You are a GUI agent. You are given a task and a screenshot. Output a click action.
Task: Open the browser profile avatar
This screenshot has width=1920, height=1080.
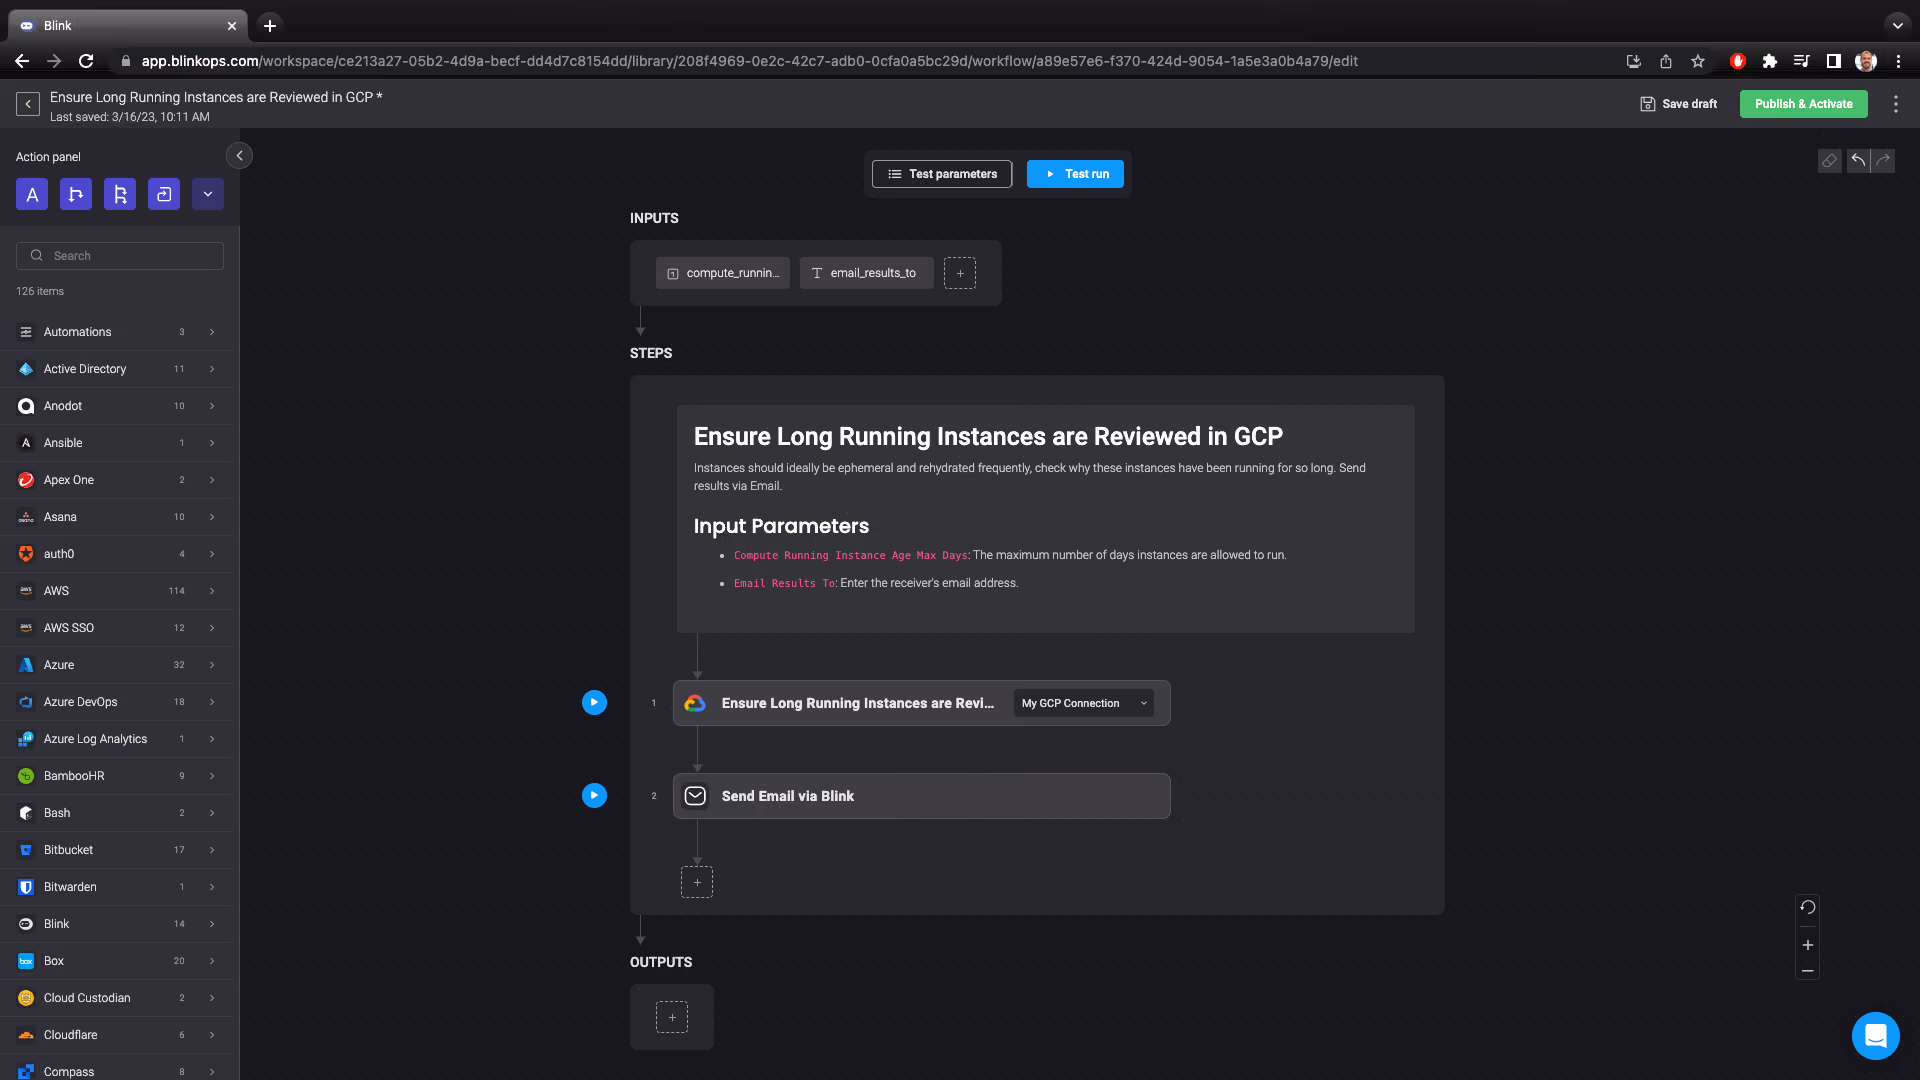tap(1866, 61)
